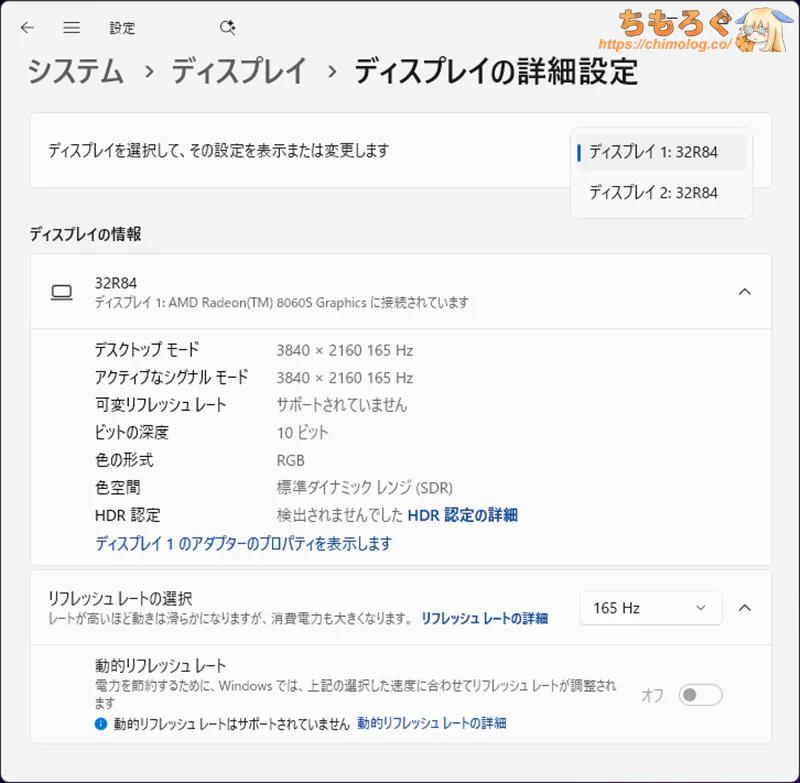Viewport: 800px width, 783px height.
Task: Click the blue info icon for dynamic refresh
Action: (x=100, y=723)
